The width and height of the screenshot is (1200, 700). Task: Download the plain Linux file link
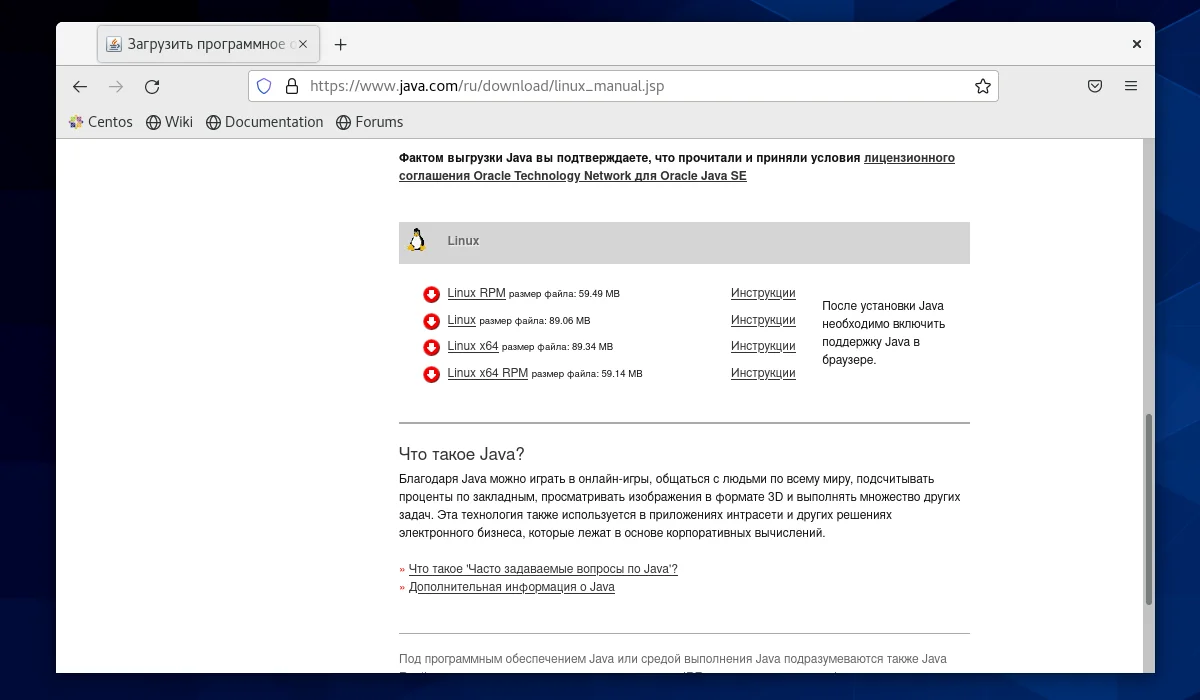pyautogui.click(x=461, y=320)
